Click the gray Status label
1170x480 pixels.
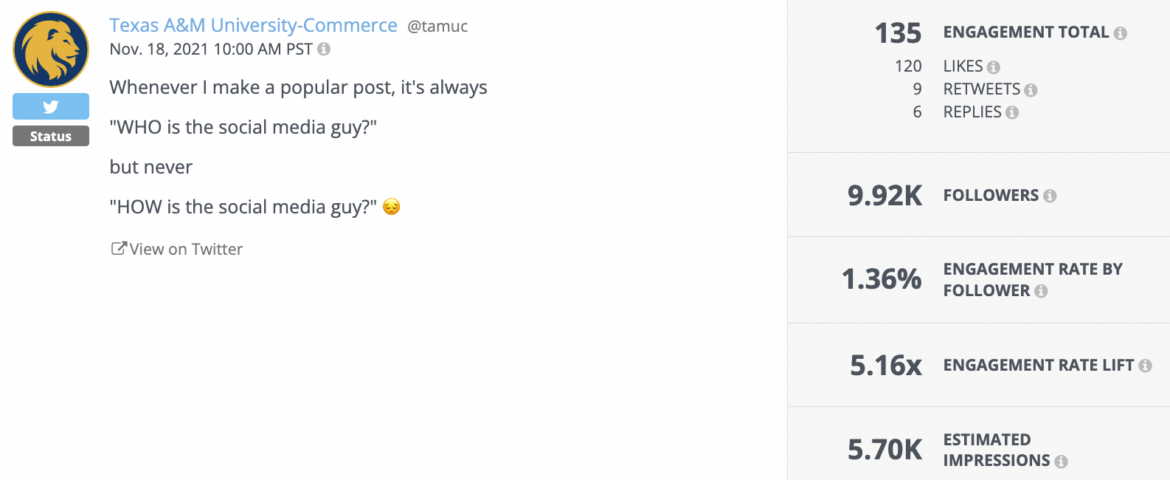click(x=51, y=137)
